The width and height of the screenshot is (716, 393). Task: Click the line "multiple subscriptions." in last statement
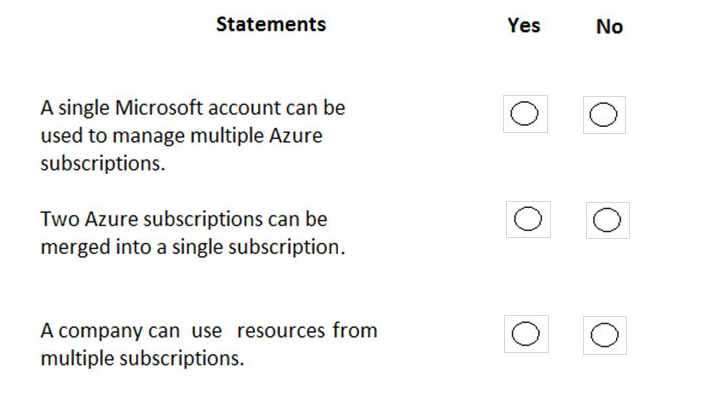click(x=142, y=358)
